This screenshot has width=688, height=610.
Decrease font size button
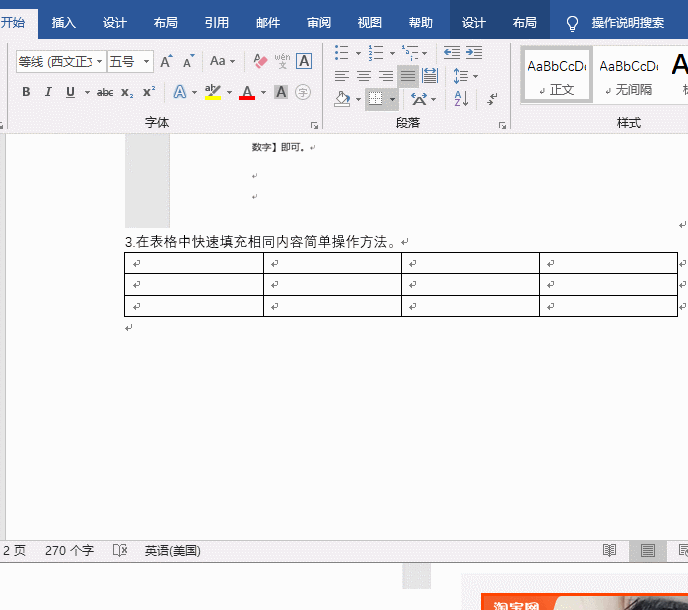click(x=188, y=61)
